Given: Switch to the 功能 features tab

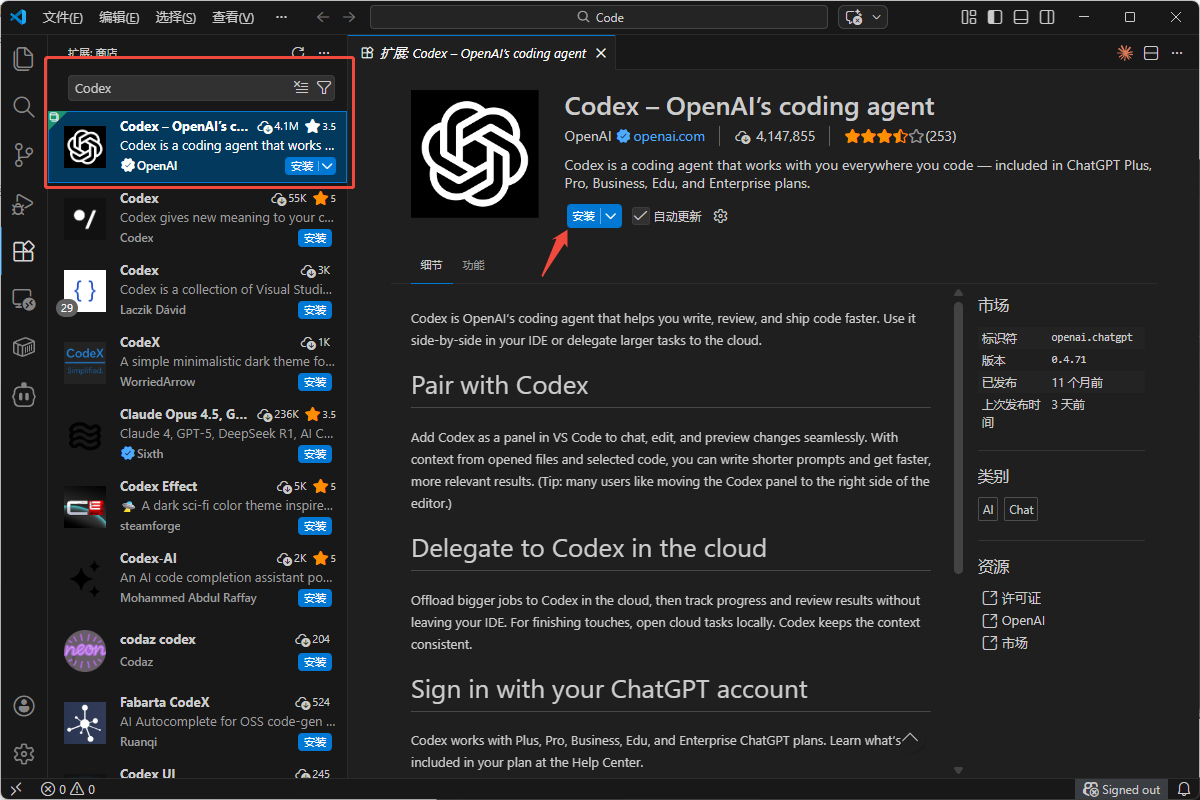Looking at the screenshot, I should pyautogui.click(x=473, y=265).
